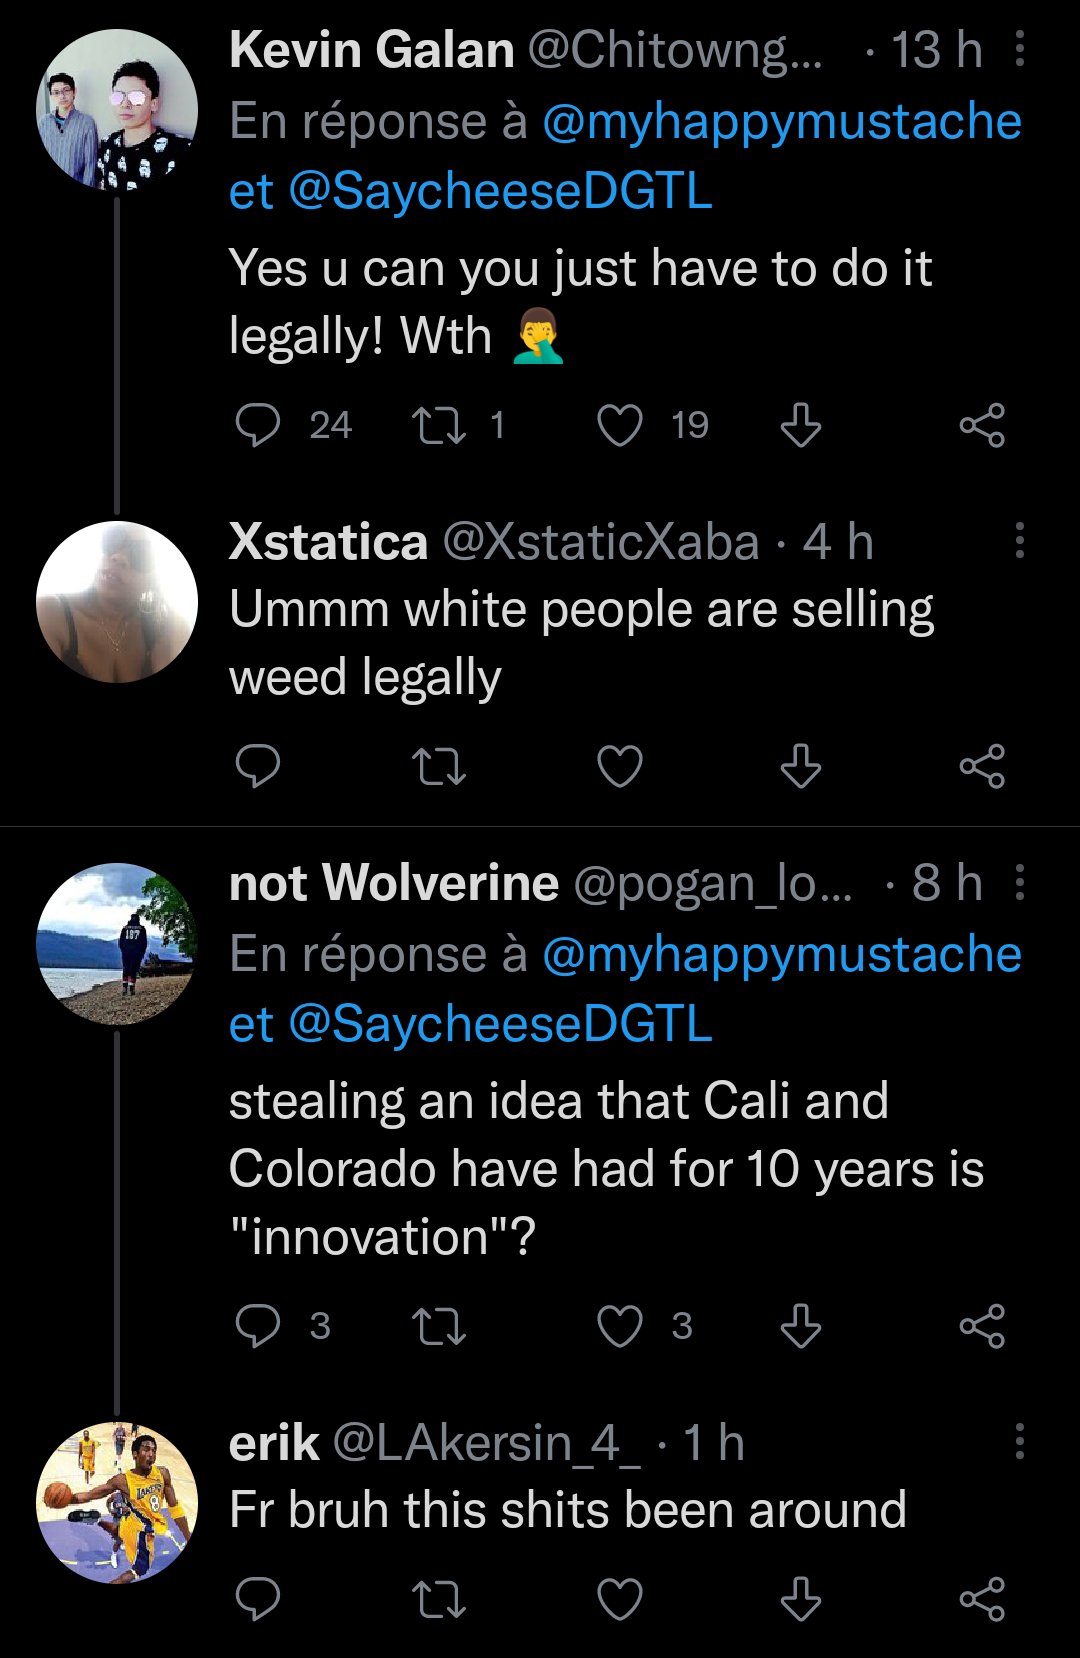Like Kevin Galan's tweet

tap(619, 426)
